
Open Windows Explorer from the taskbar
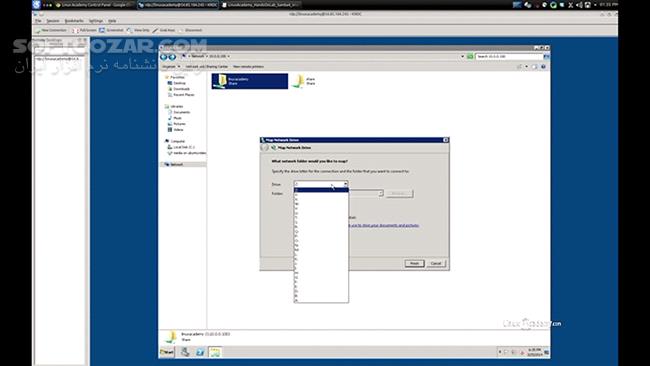tap(215, 352)
